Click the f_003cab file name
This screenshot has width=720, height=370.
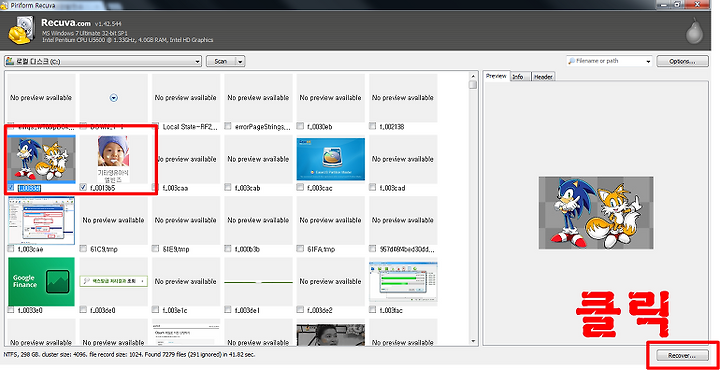(249, 188)
